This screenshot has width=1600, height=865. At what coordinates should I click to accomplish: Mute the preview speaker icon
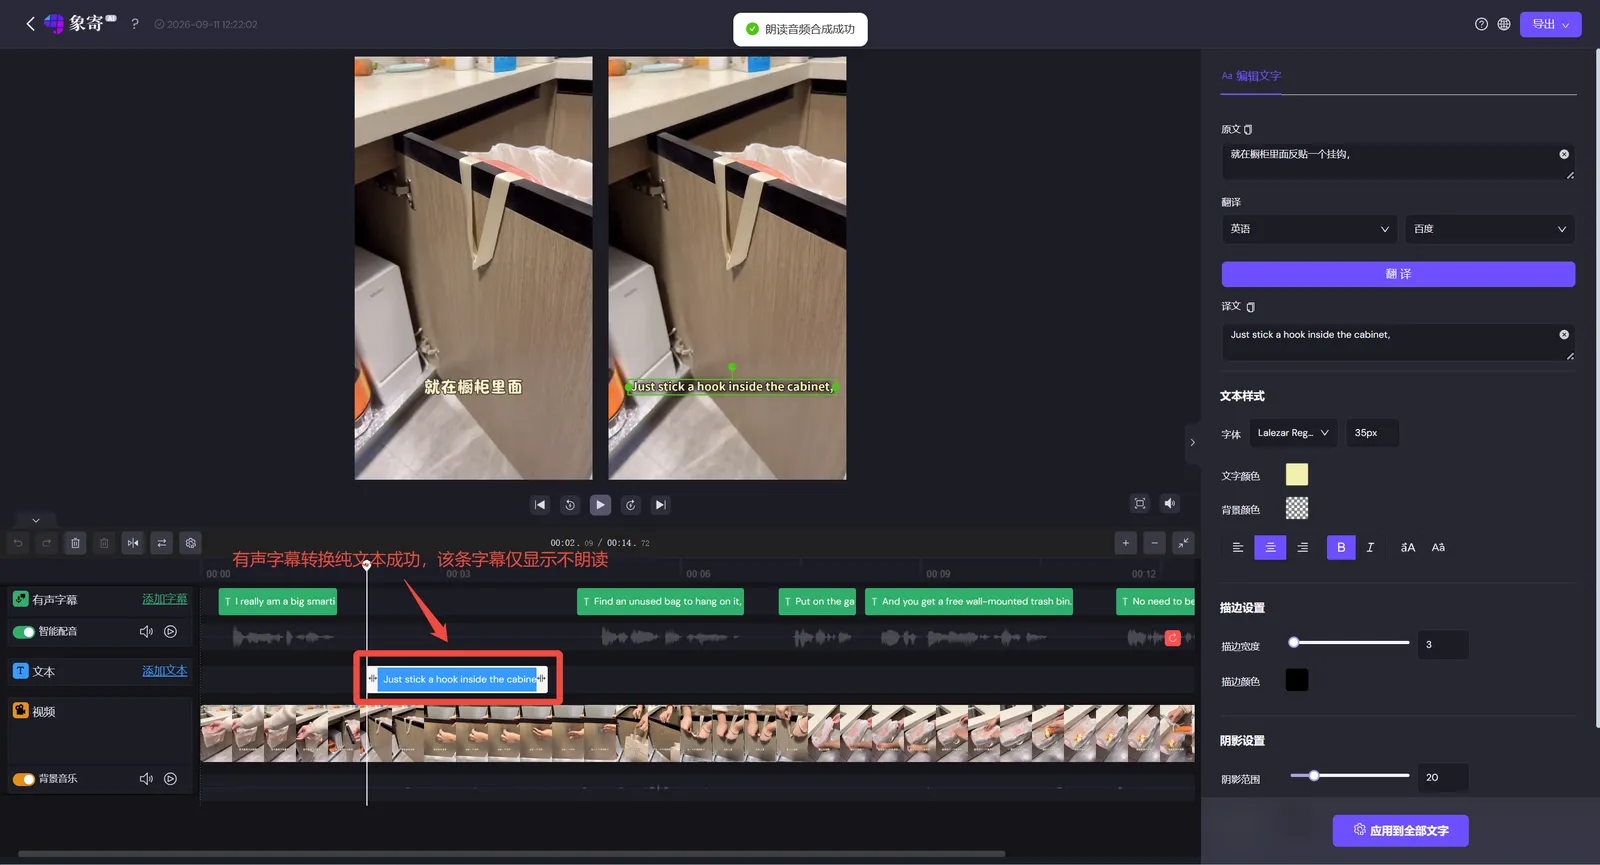(1170, 503)
